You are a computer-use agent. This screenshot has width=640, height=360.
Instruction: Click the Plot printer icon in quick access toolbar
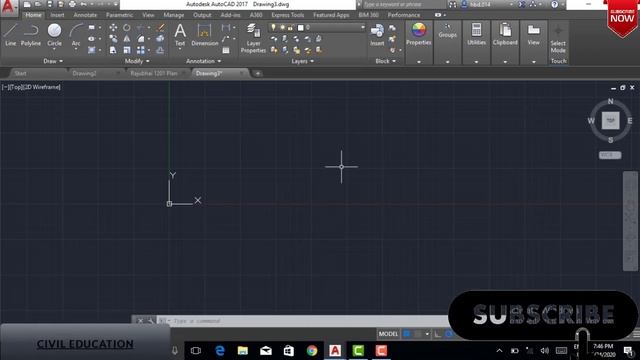click(x=72, y=4)
